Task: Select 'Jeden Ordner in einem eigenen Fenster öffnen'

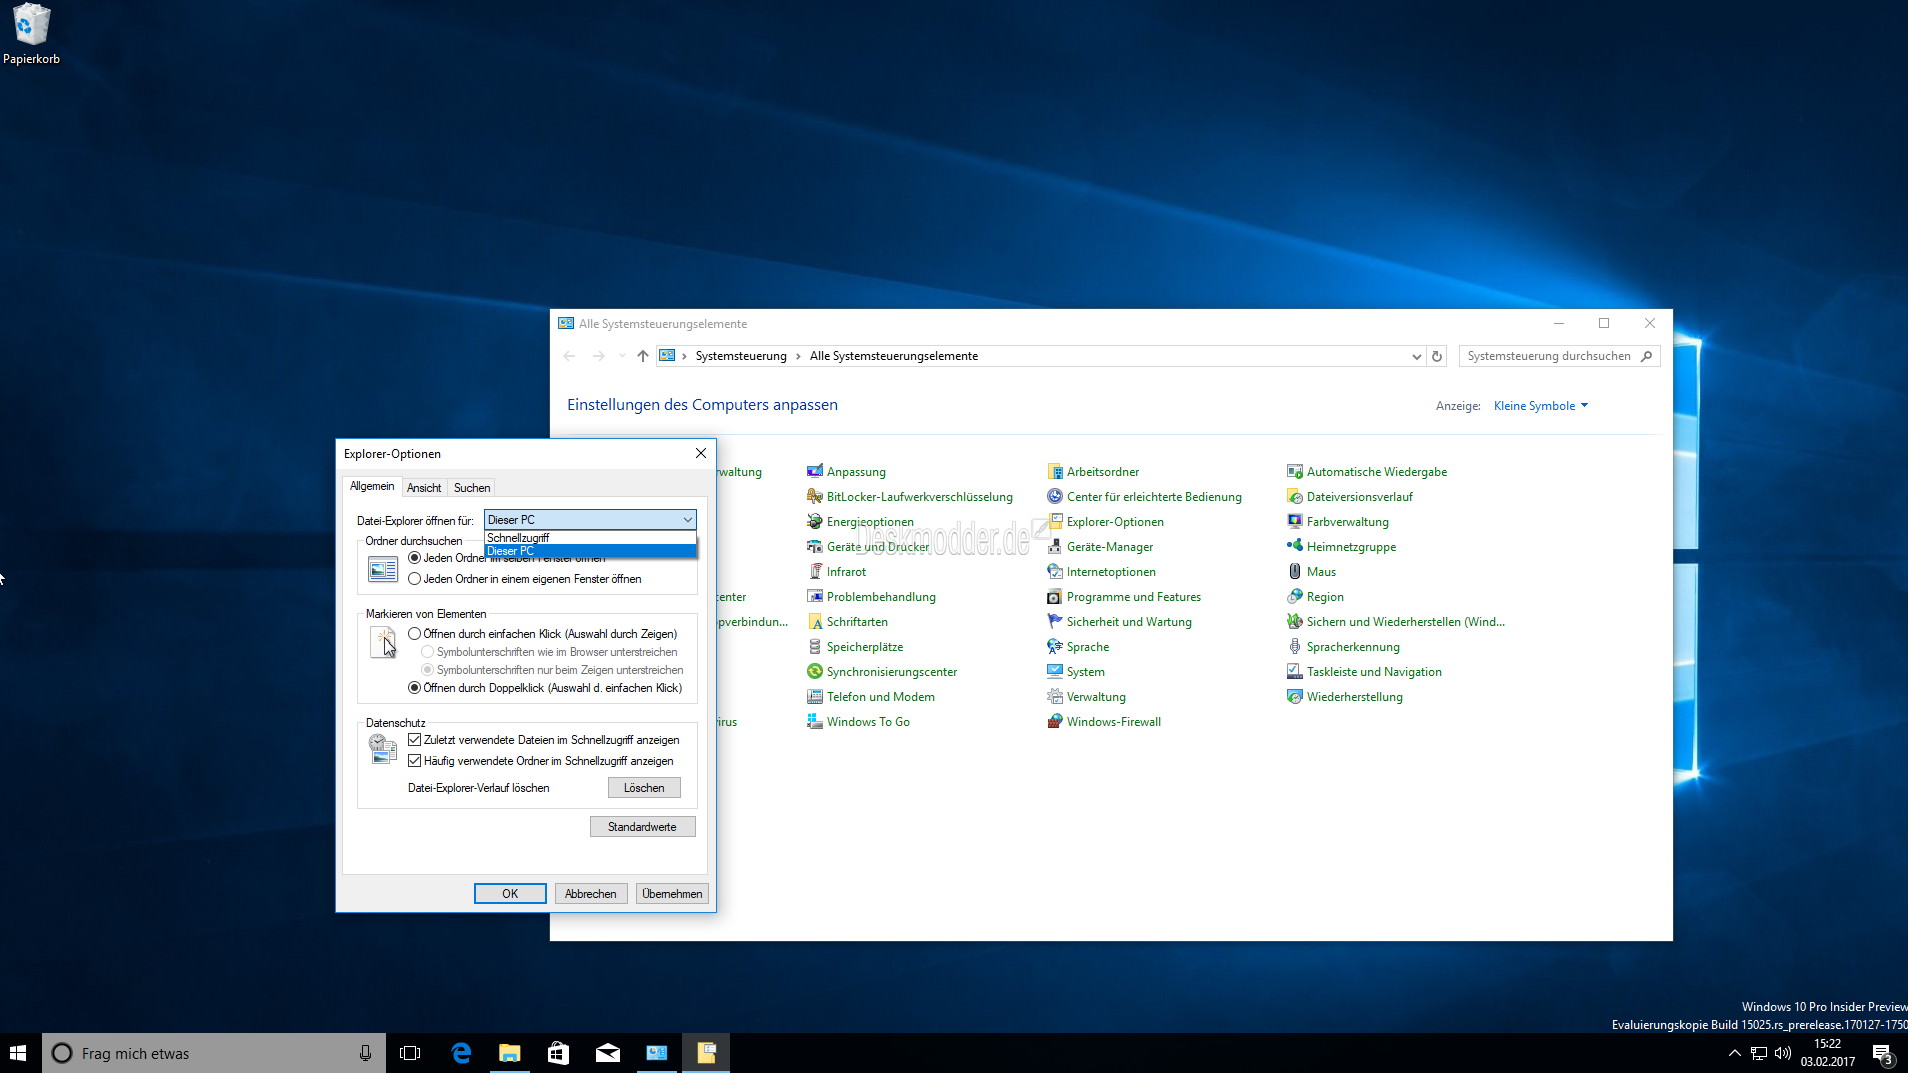Action: point(415,579)
